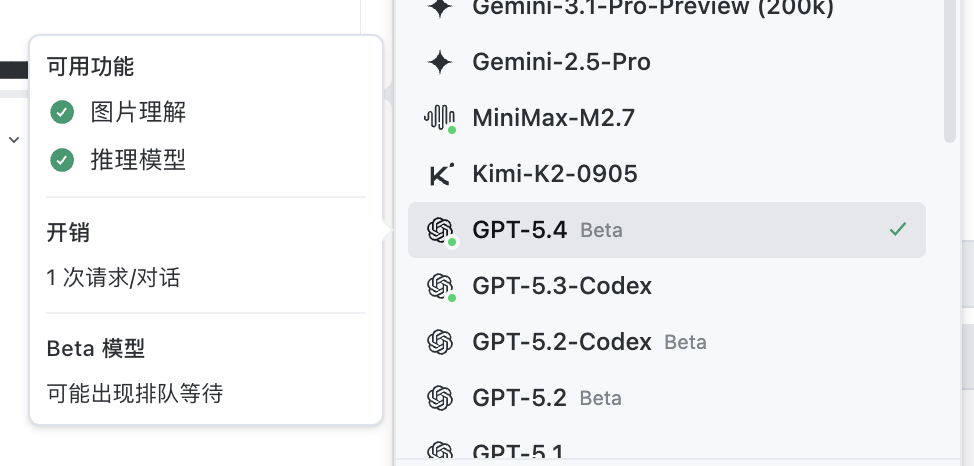Click the OpenAI icon beside GPT-5.2 Beta
The height and width of the screenshot is (466, 974).
pyautogui.click(x=440, y=398)
